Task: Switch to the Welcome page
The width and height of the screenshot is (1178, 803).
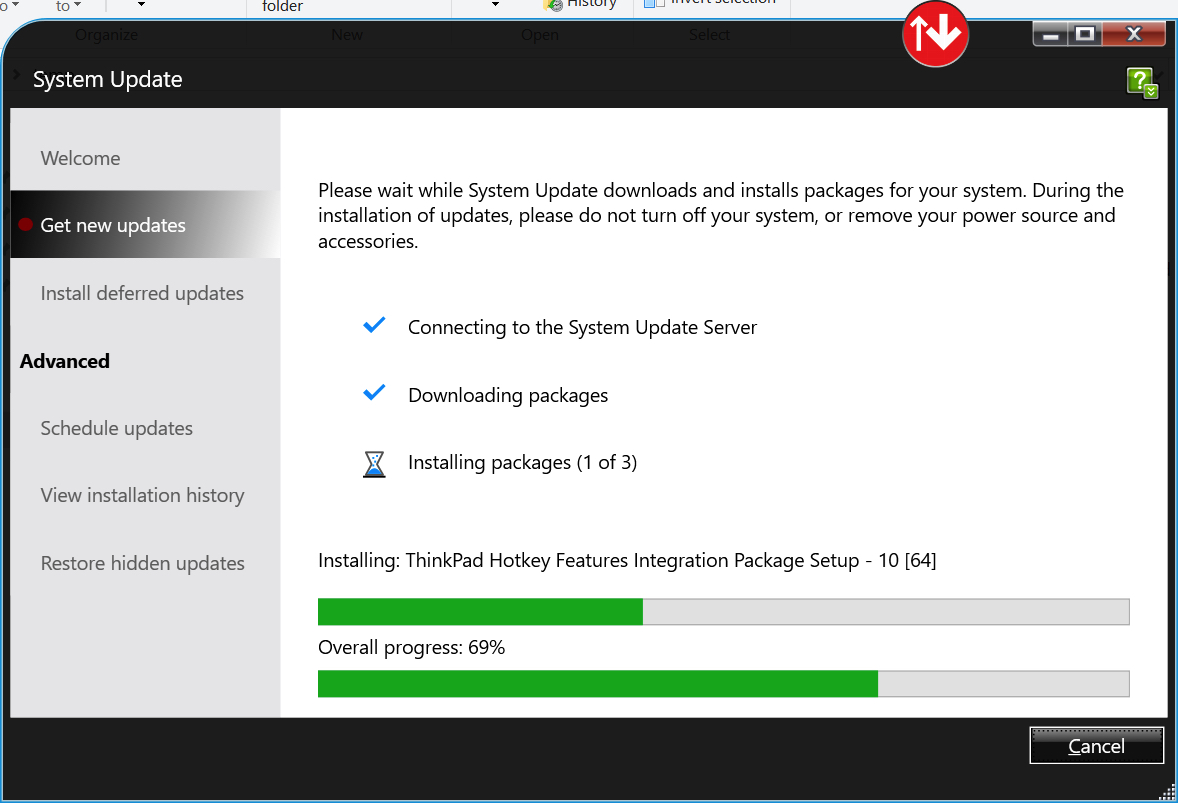Action: [x=79, y=158]
